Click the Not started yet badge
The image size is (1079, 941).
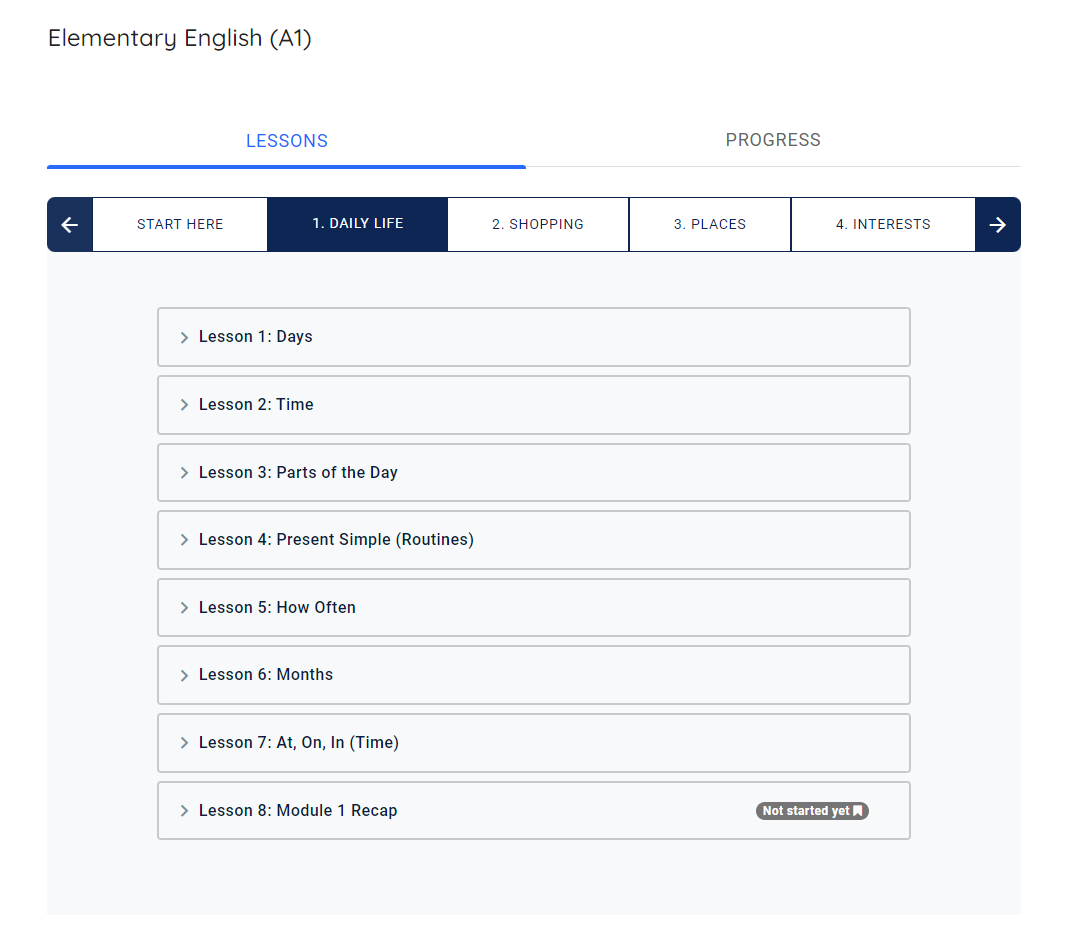(812, 811)
